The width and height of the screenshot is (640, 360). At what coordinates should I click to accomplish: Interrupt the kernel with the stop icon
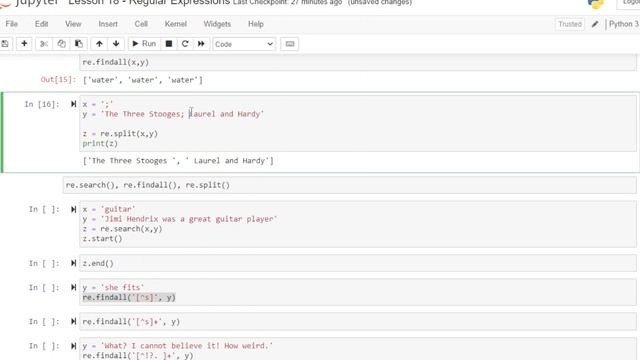(x=169, y=44)
